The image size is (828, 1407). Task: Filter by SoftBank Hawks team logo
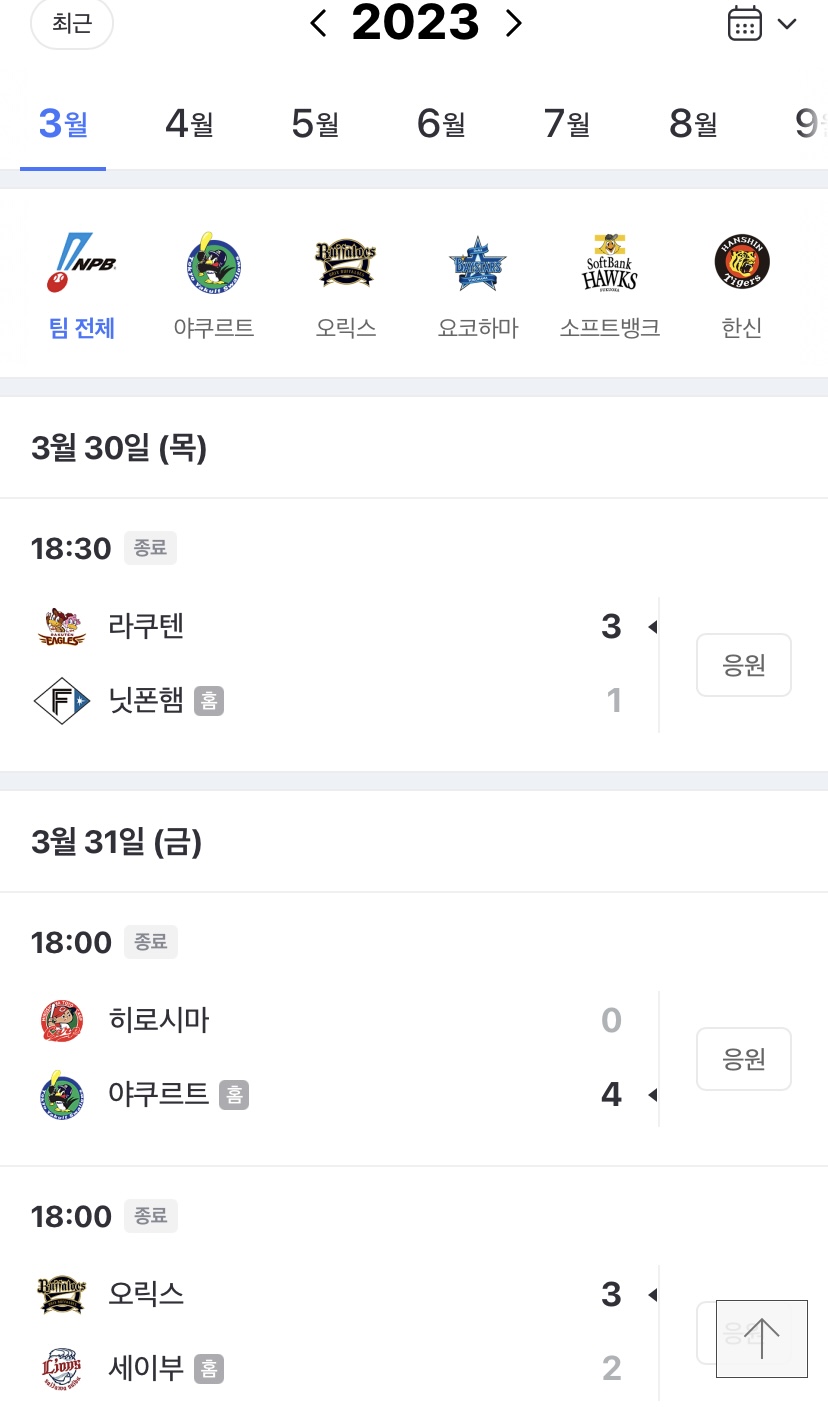pos(610,265)
